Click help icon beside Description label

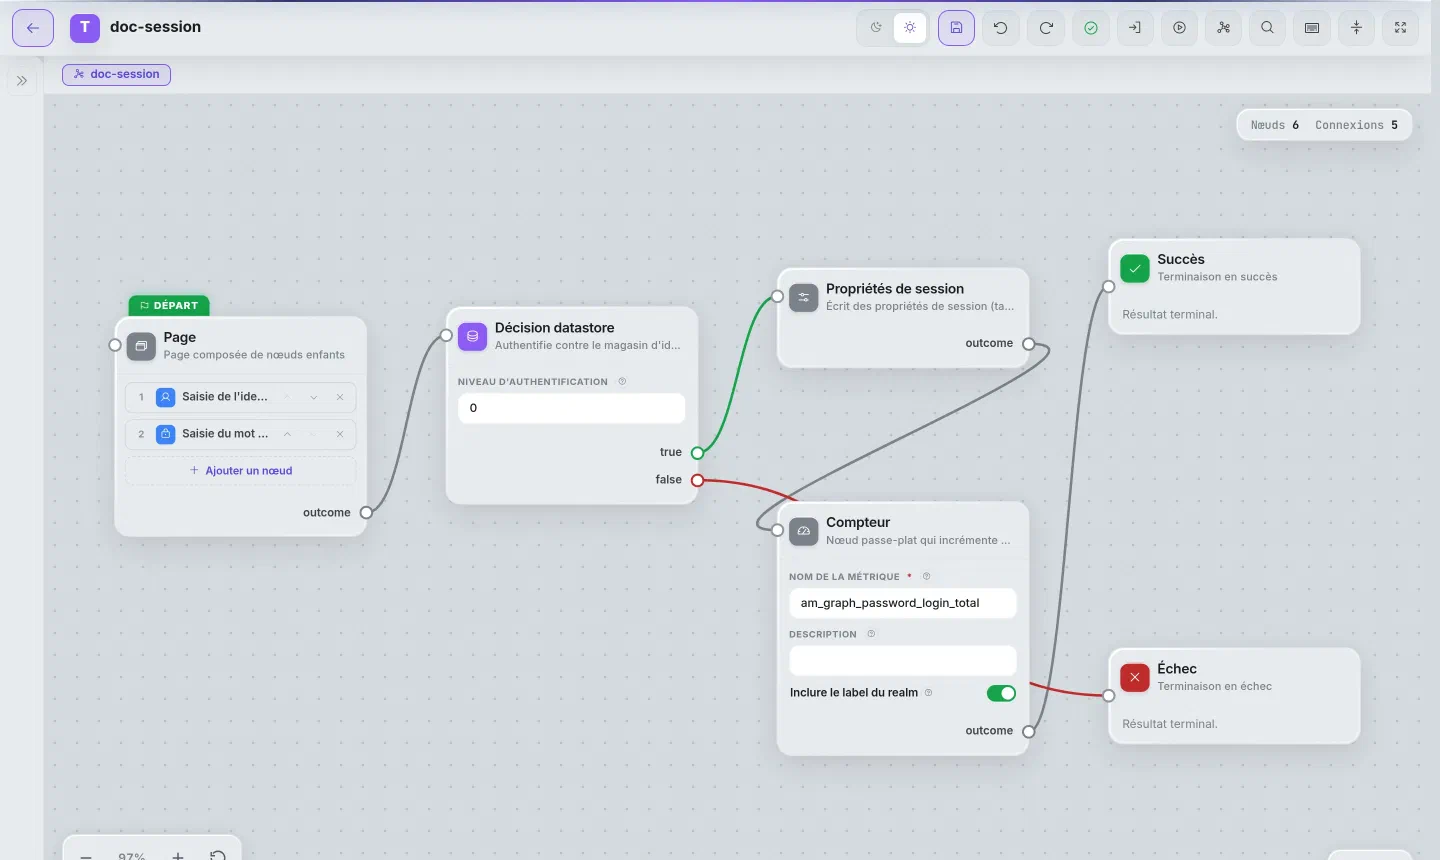(x=871, y=634)
